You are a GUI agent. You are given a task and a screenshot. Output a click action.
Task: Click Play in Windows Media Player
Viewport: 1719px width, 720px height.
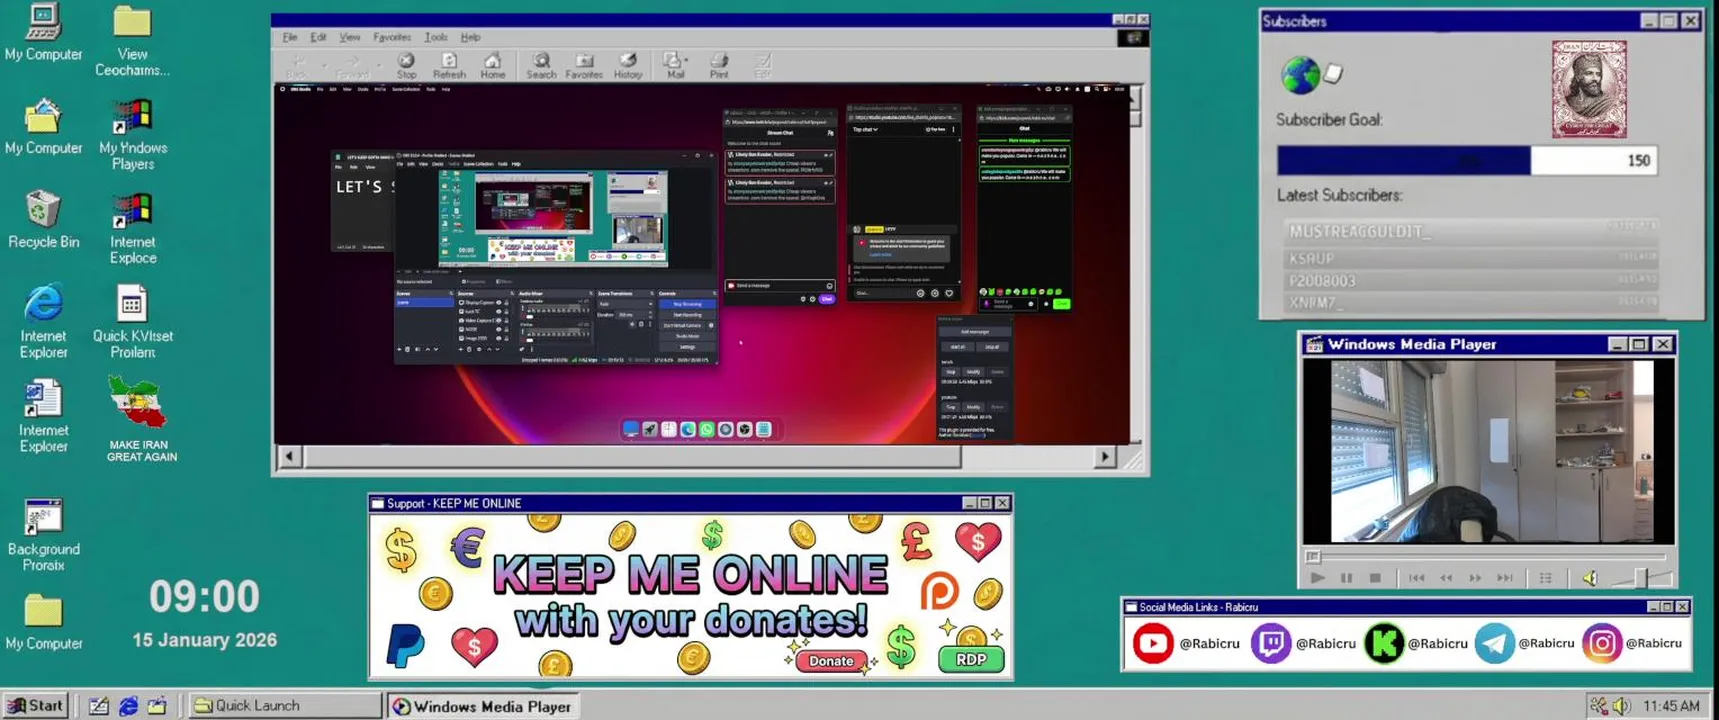(x=1317, y=578)
